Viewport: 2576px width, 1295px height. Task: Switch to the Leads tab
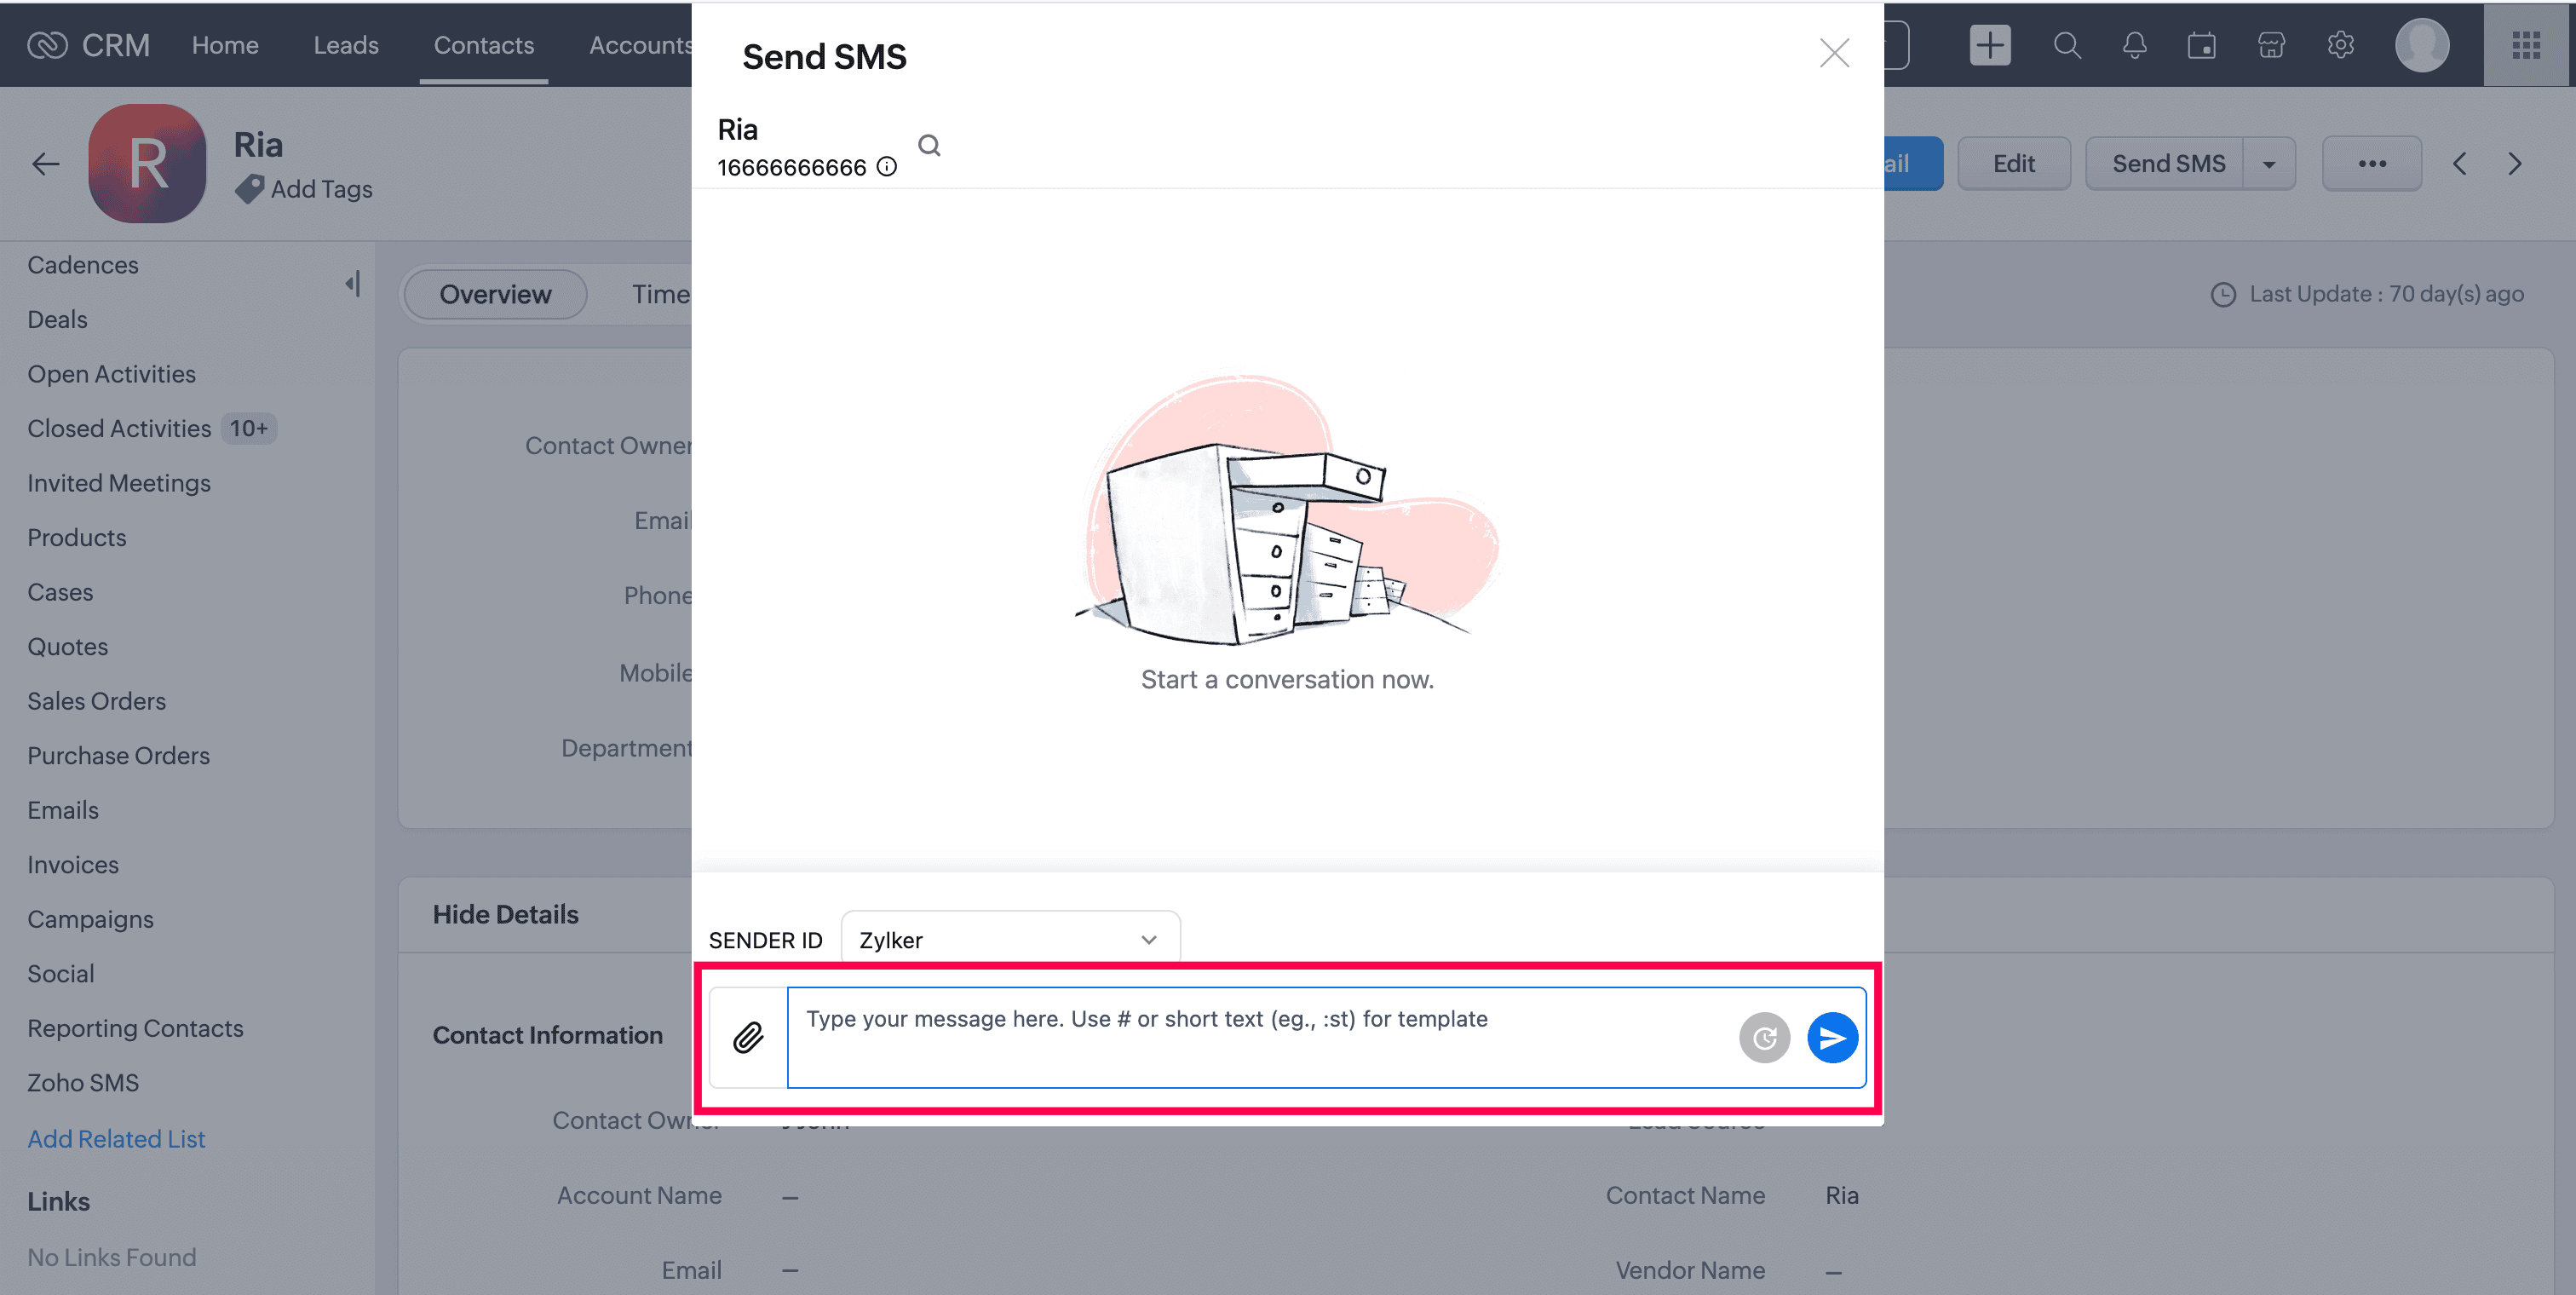pos(345,45)
